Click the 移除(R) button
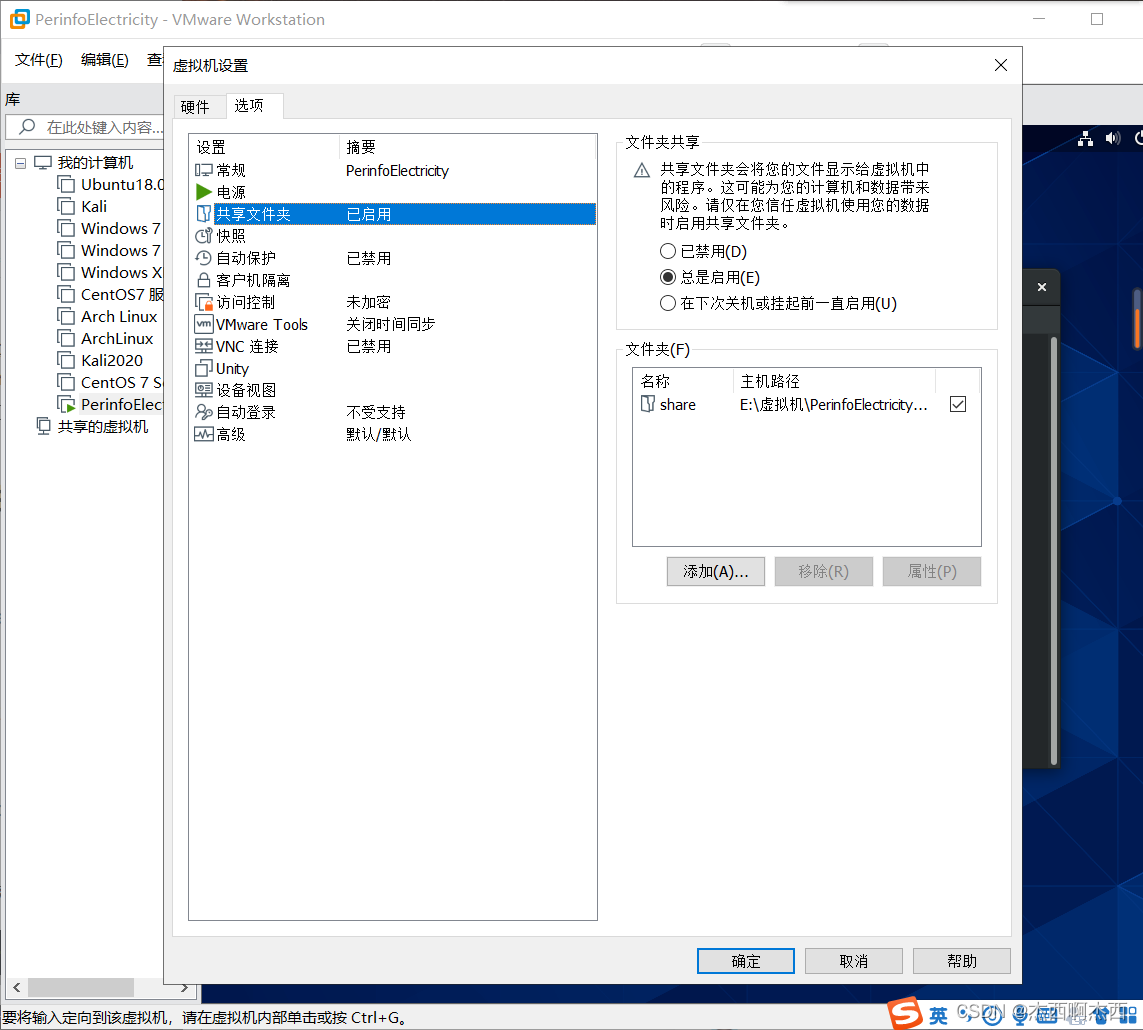The height and width of the screenshot is (1030, 1143). pyautogui.click(x=824, y=571)
